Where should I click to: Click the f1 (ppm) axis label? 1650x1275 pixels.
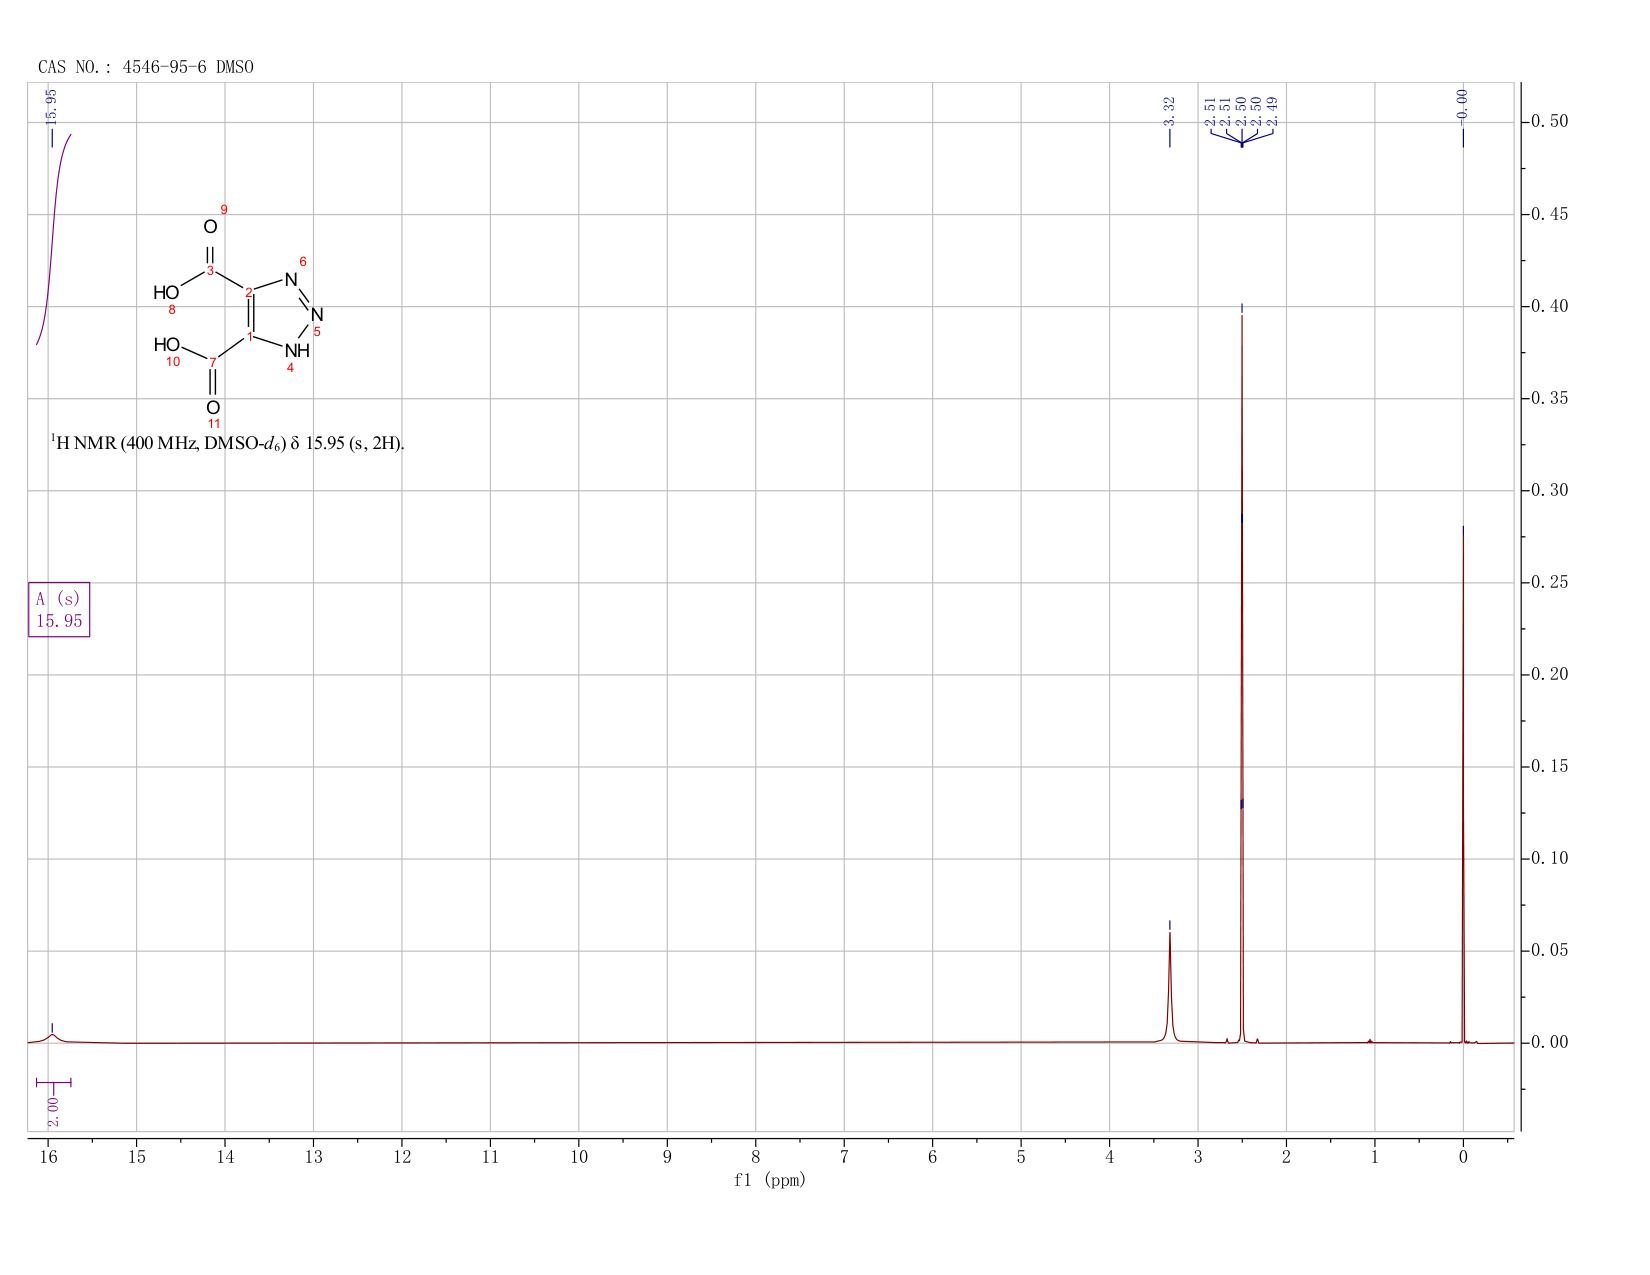(770, 1180)
